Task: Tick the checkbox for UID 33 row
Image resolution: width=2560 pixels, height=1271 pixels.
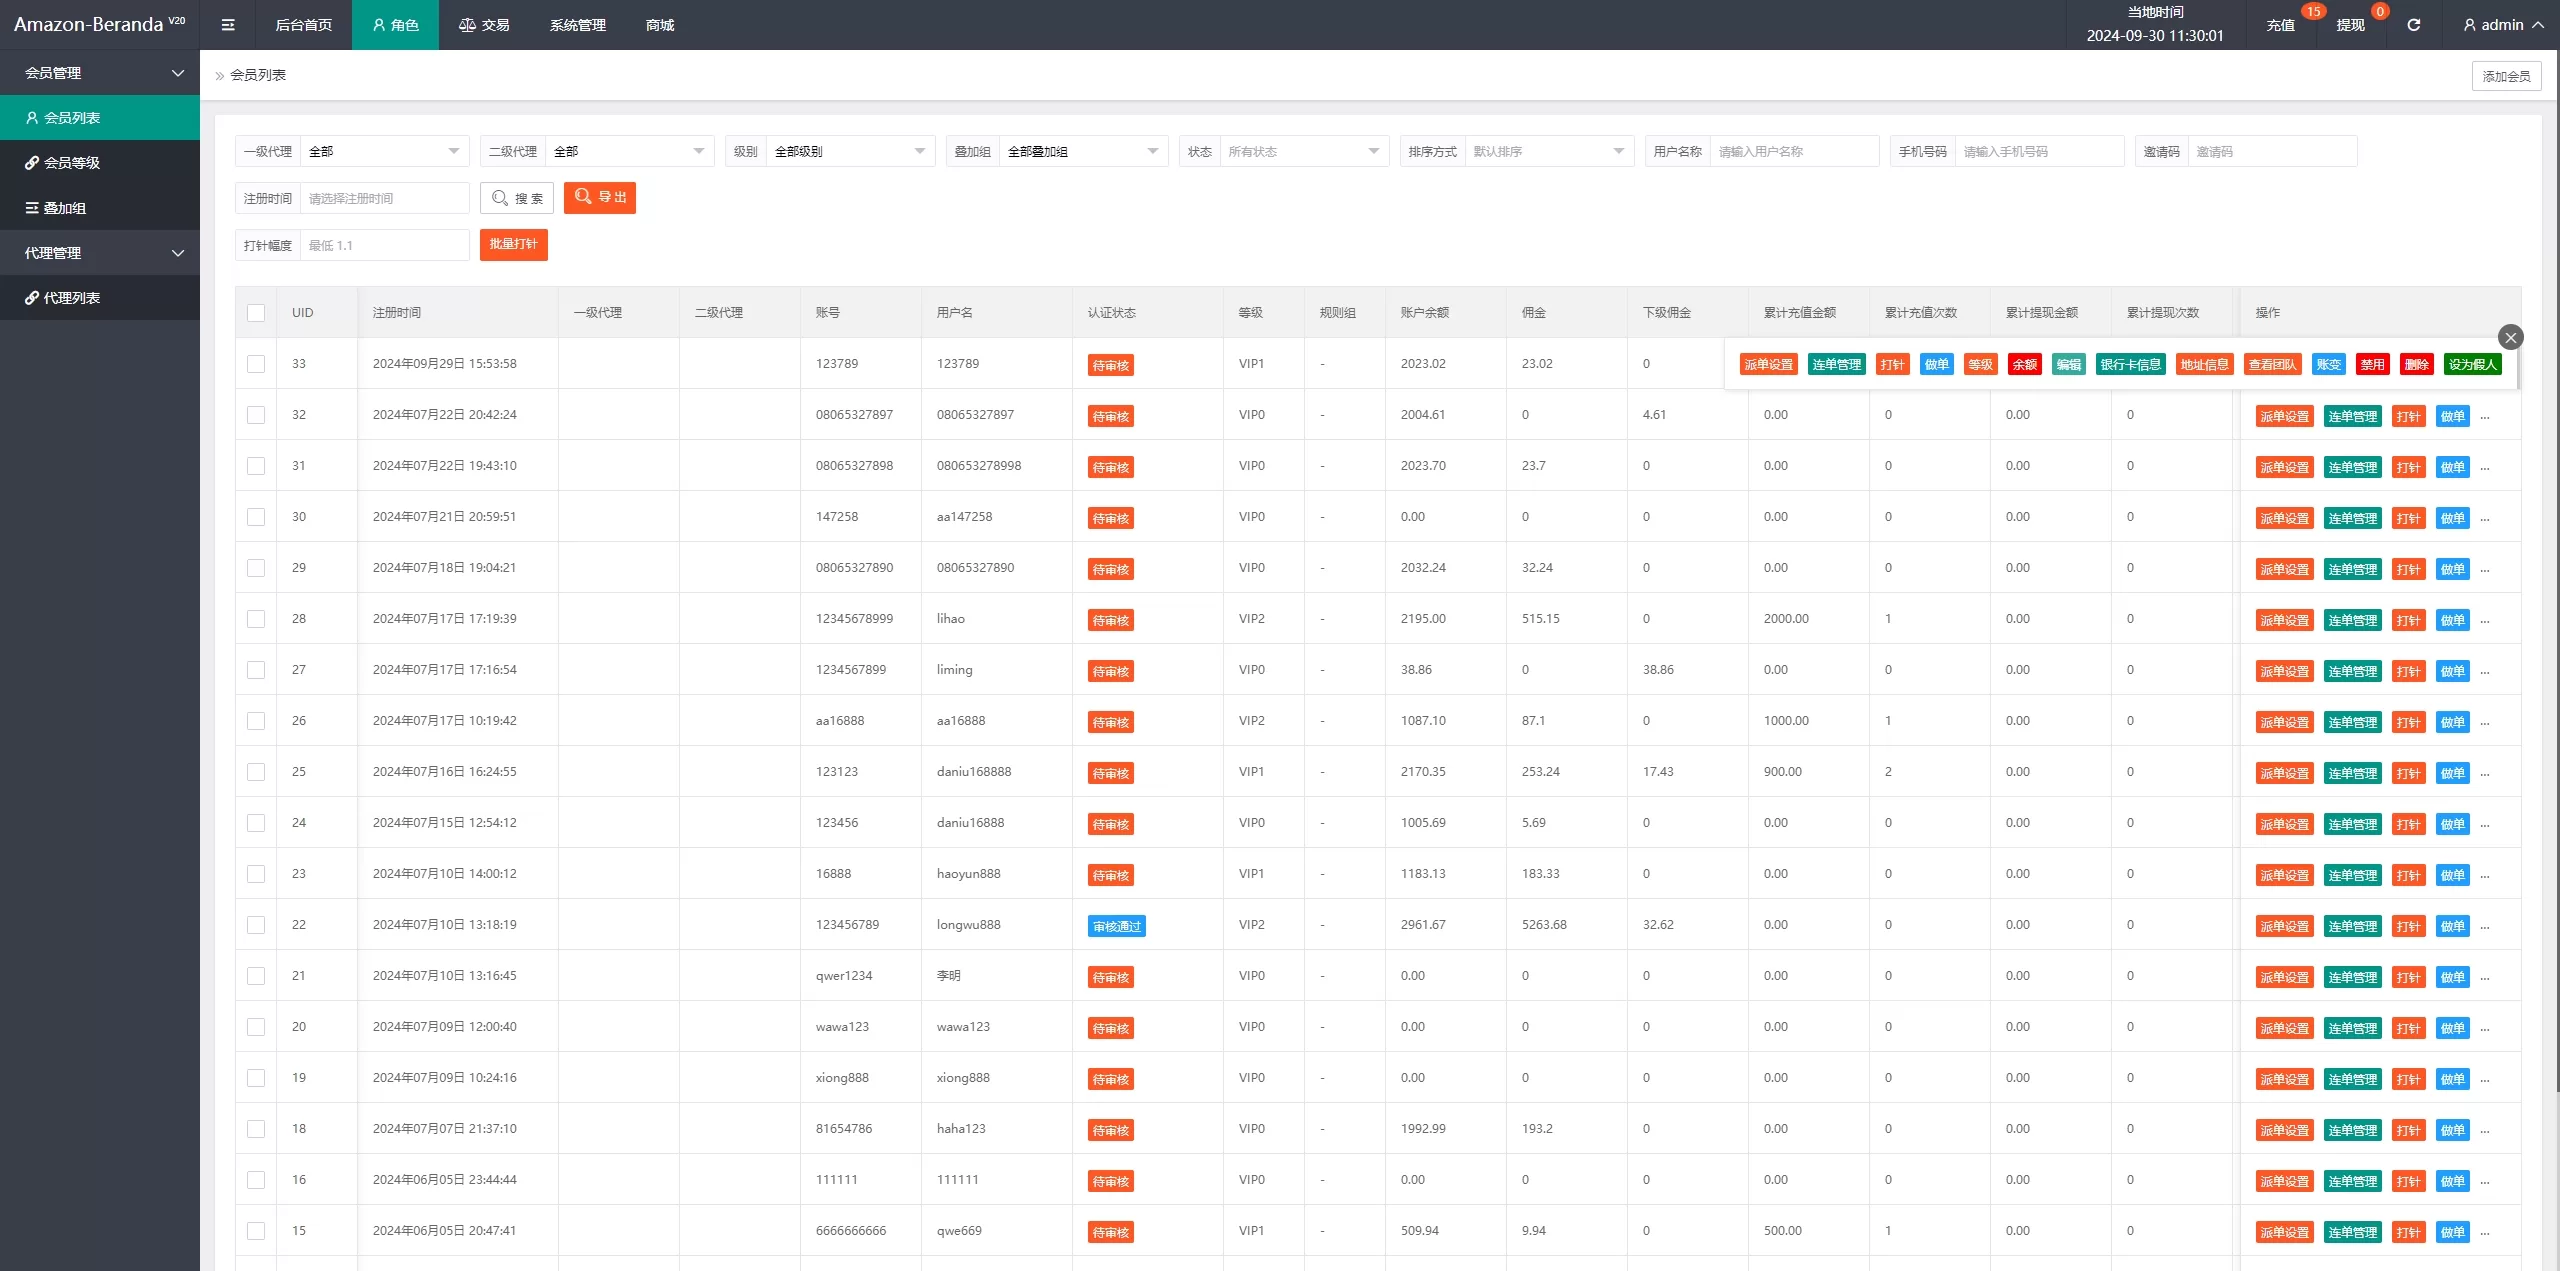Action: 256,364
